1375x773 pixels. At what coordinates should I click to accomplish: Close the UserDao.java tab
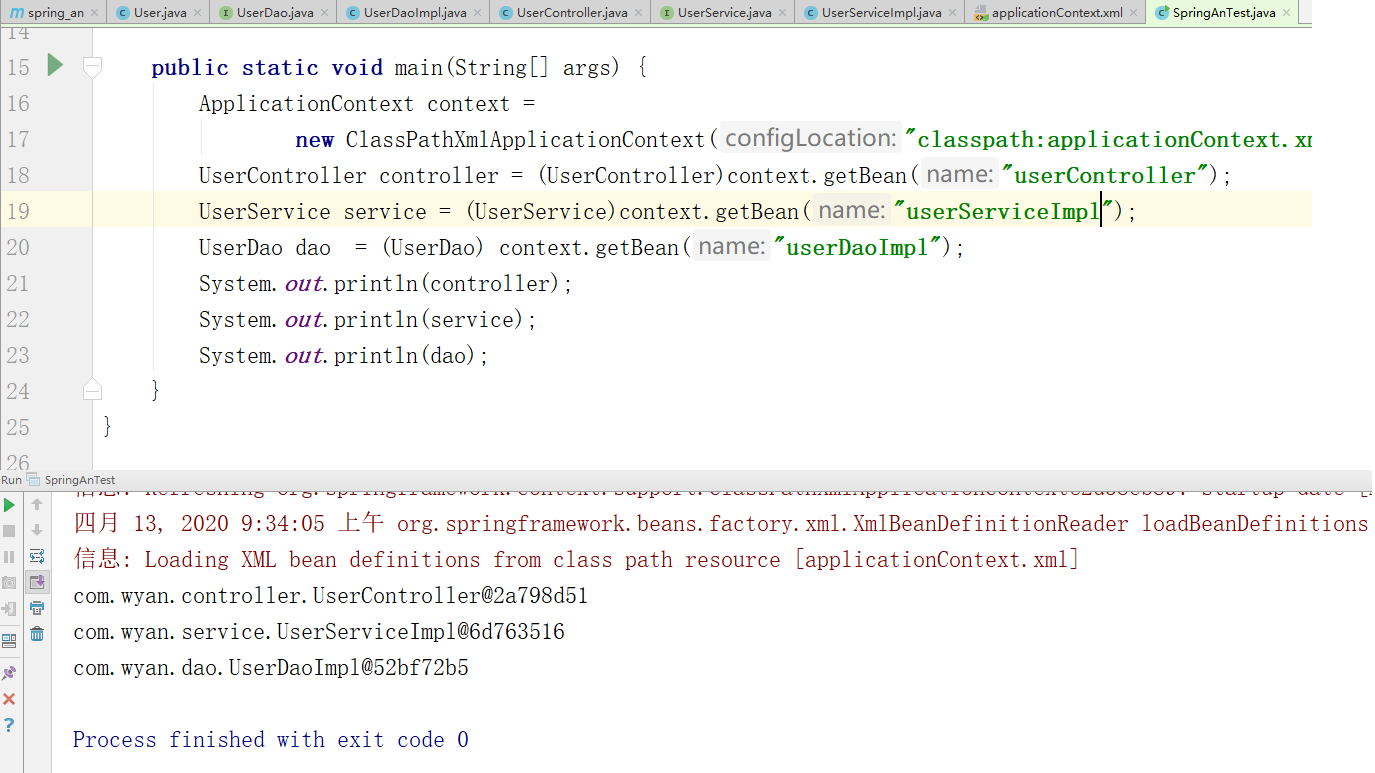(325, 13)
